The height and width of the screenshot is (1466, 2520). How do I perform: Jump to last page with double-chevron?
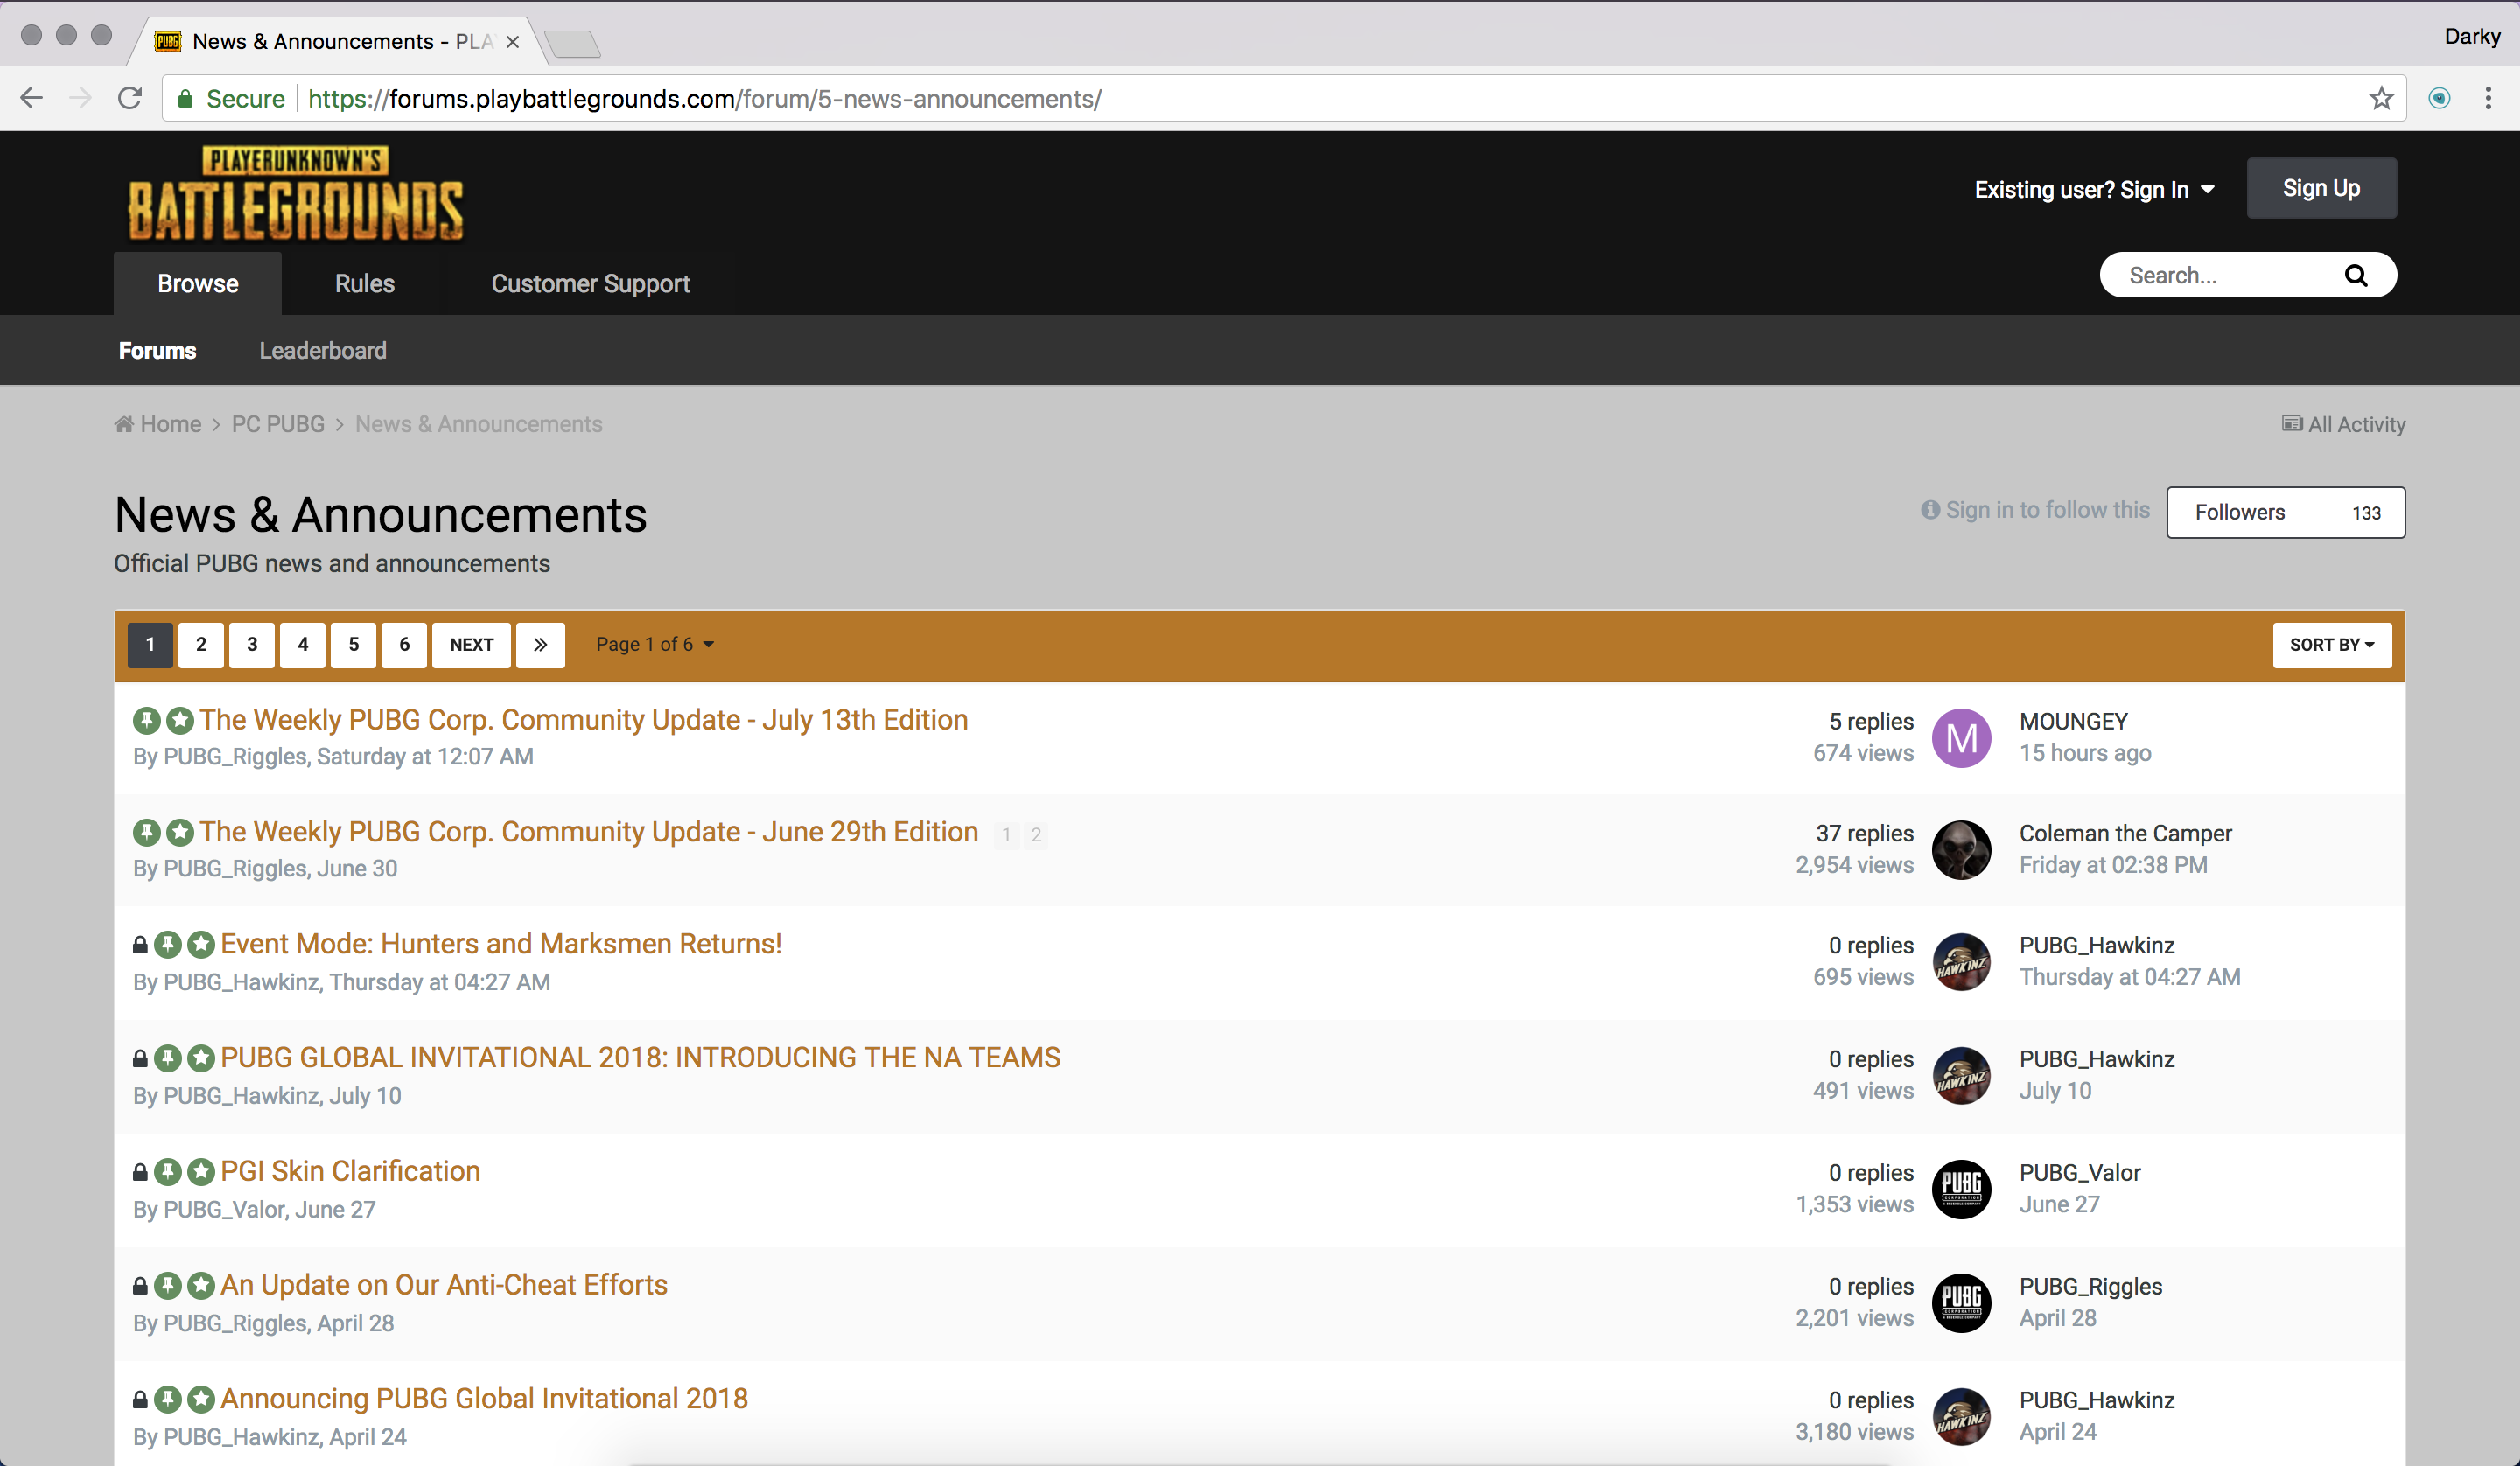540,645
